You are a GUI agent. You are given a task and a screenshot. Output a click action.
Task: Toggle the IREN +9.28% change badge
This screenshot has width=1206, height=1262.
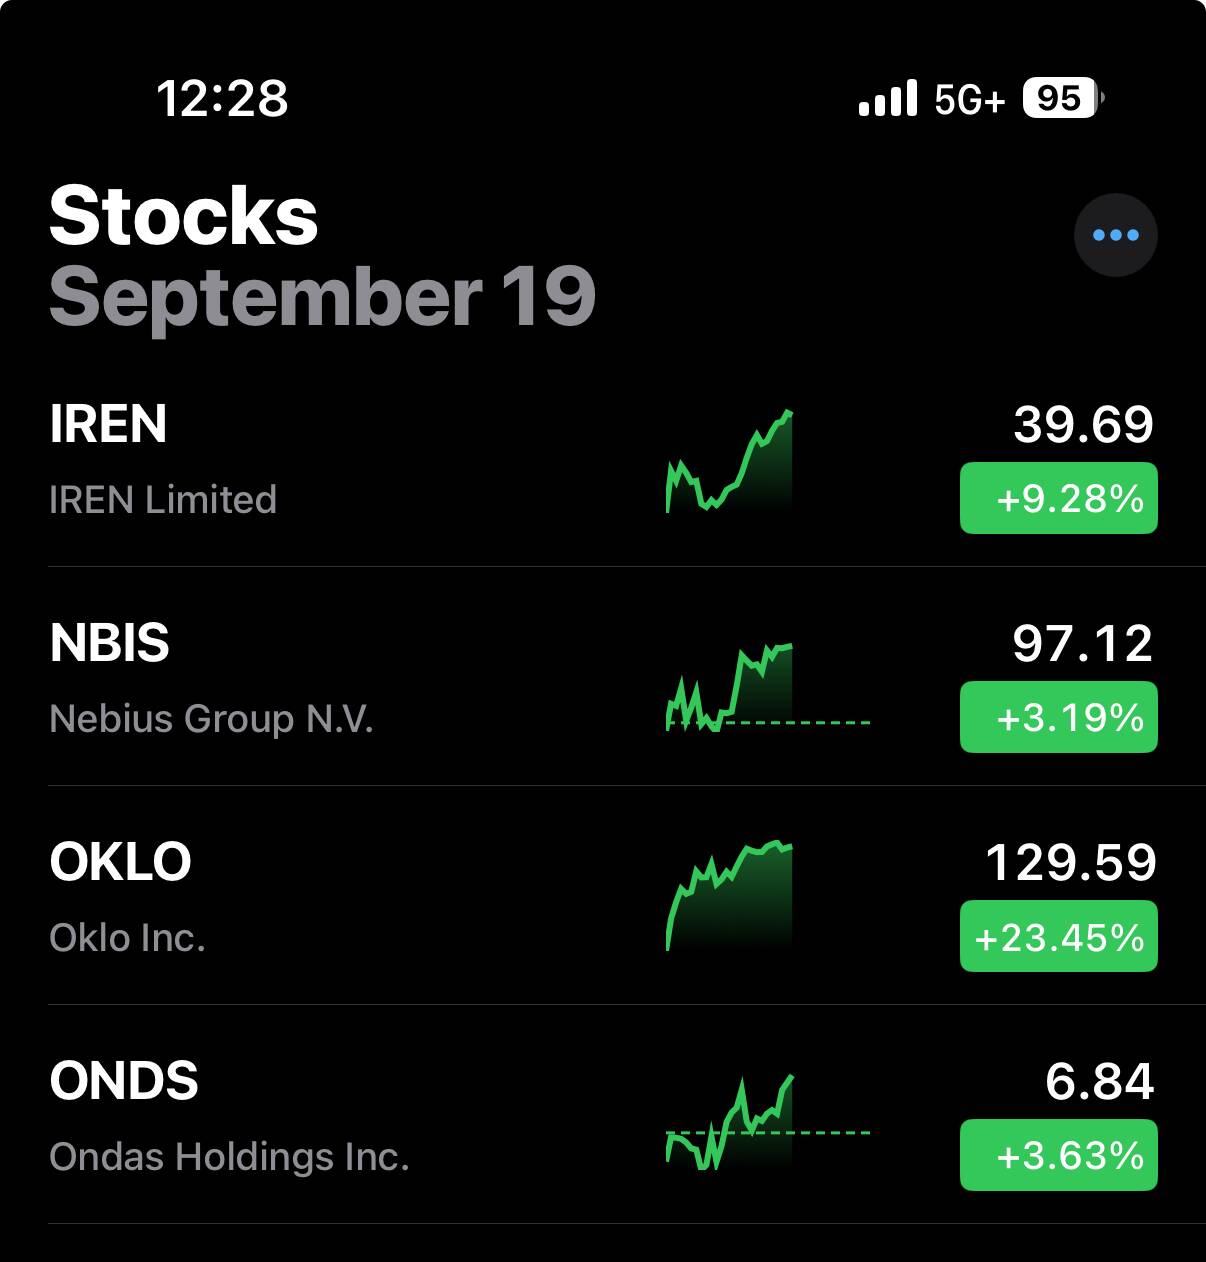click(1058, 498)
